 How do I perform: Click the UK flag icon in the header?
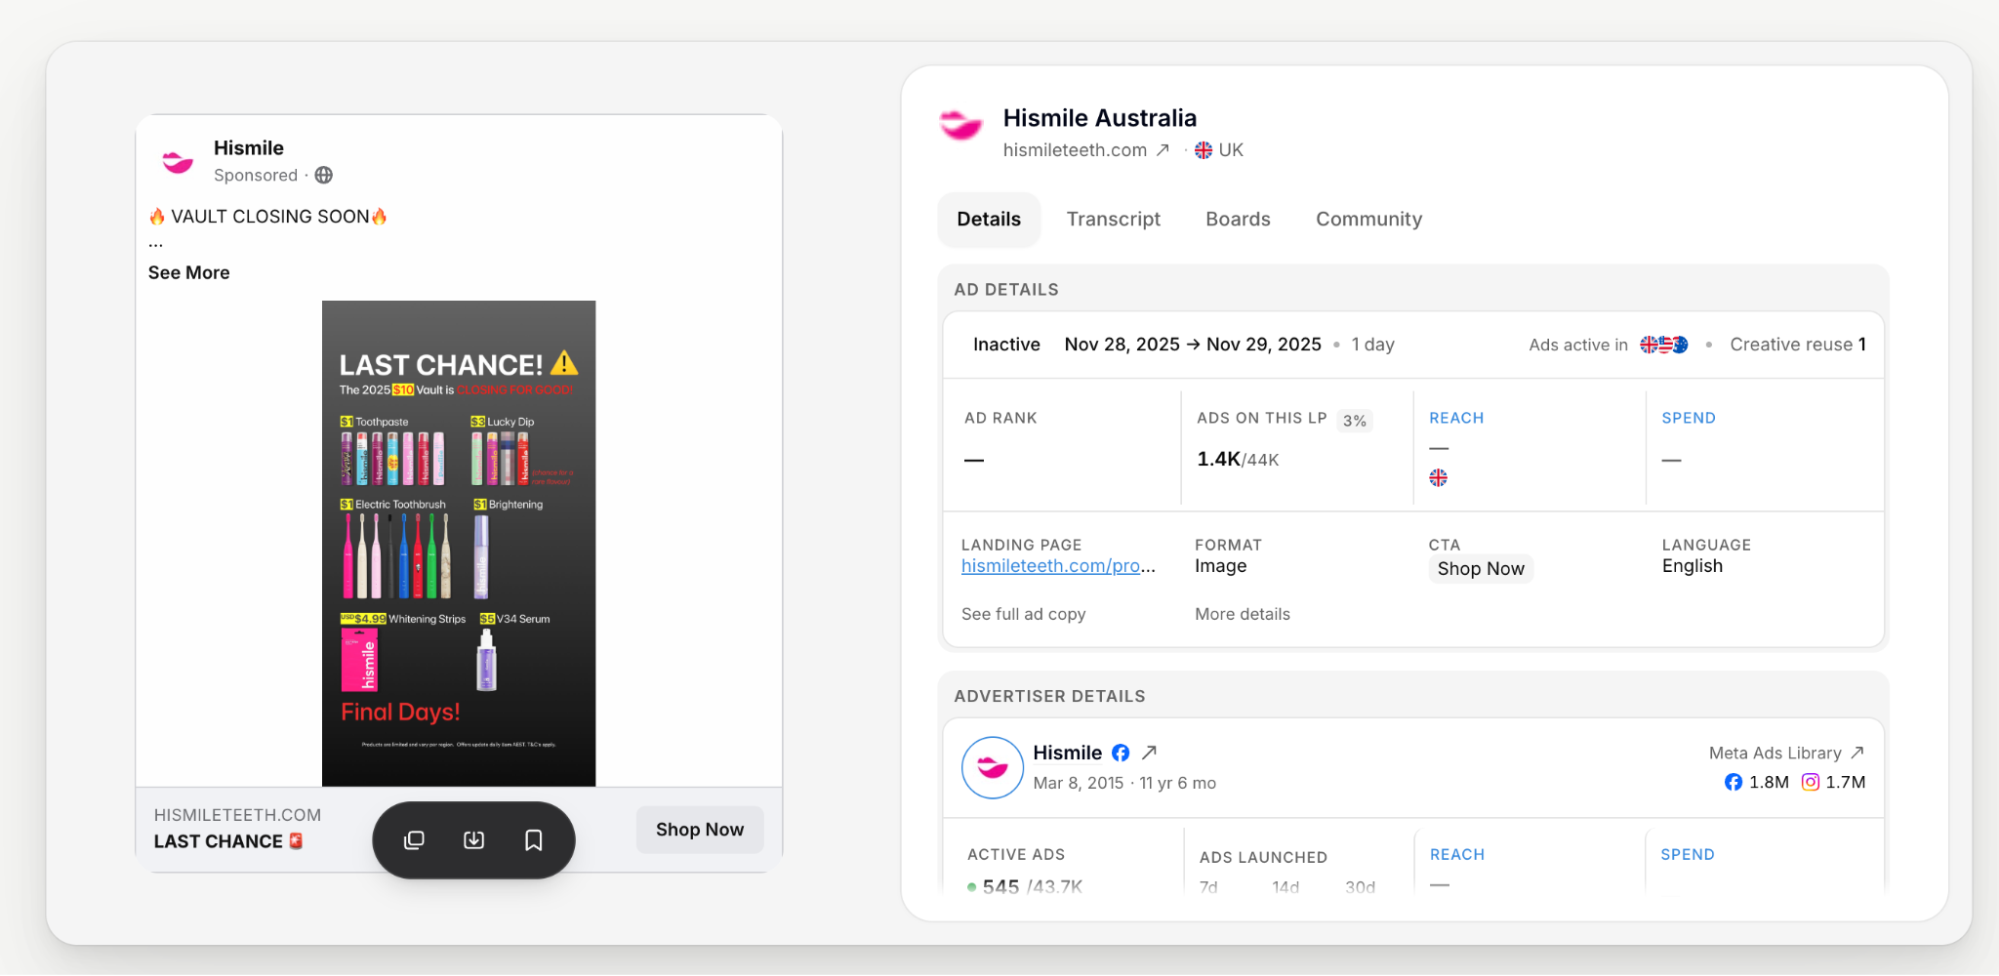tap(1203, 150)
